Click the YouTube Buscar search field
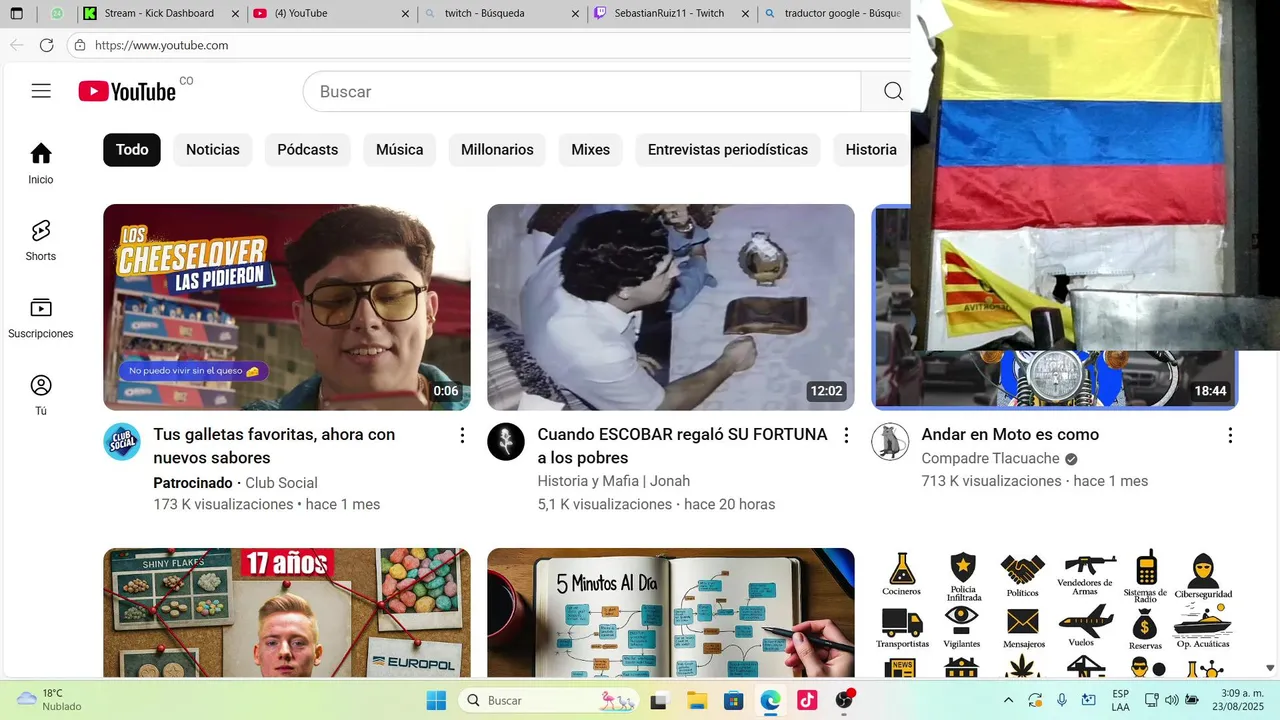 (x=582, y=91)
